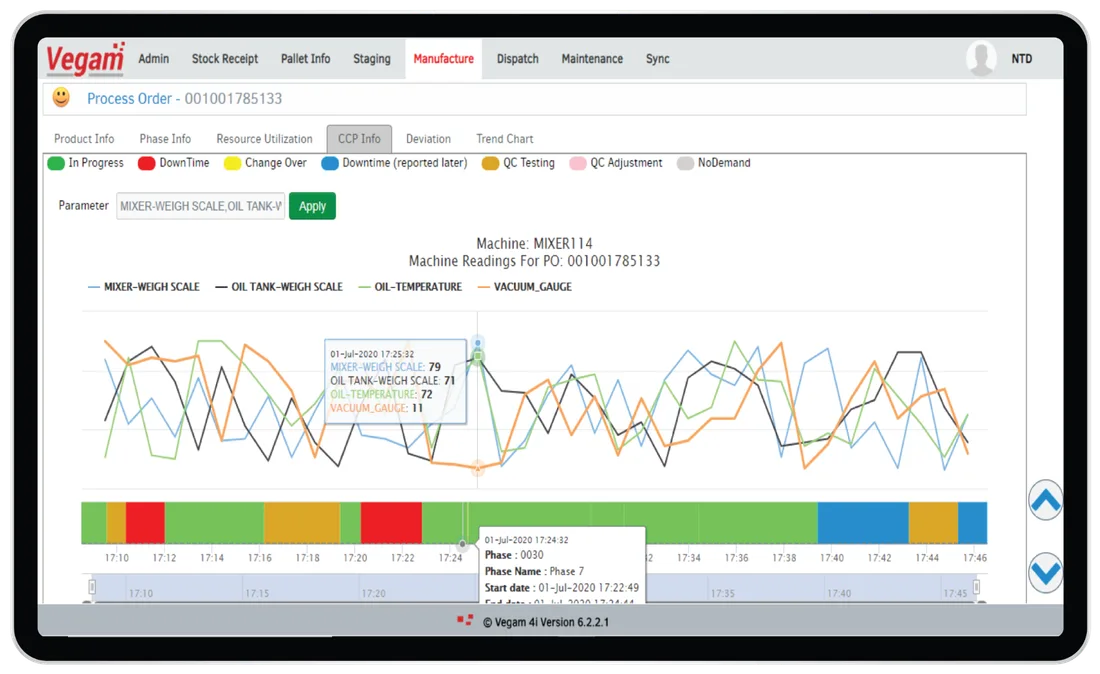The height and width of the screenshot is (674, 1100).
Task: Switch to the Deviation tab
Action: click(428, 139)
